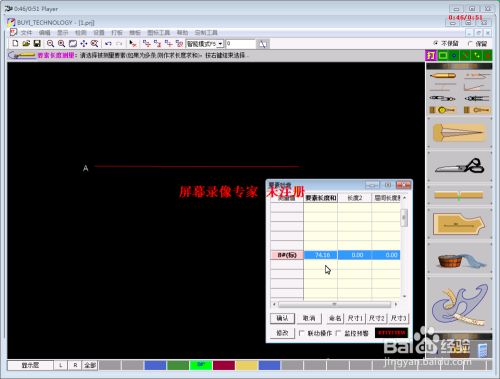Click the 命名 button
Viewport: 500px width, 379px height.
[335, 318]
